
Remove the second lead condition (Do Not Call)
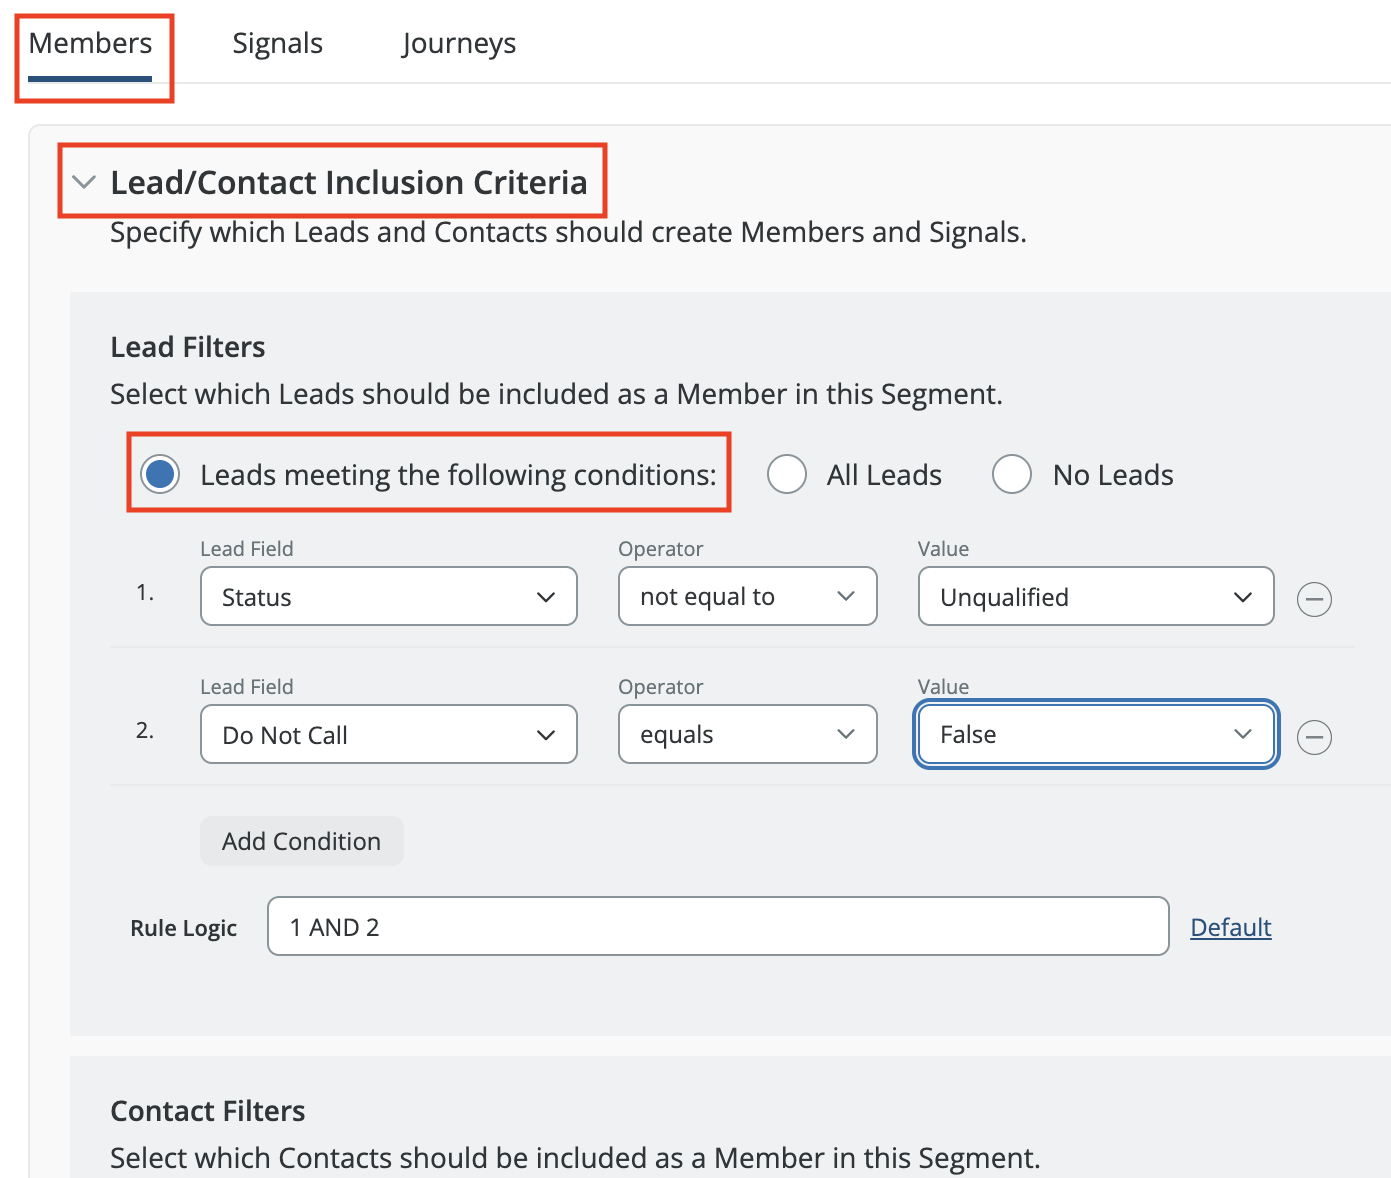pyautogui.click(x=1313, y=737)
